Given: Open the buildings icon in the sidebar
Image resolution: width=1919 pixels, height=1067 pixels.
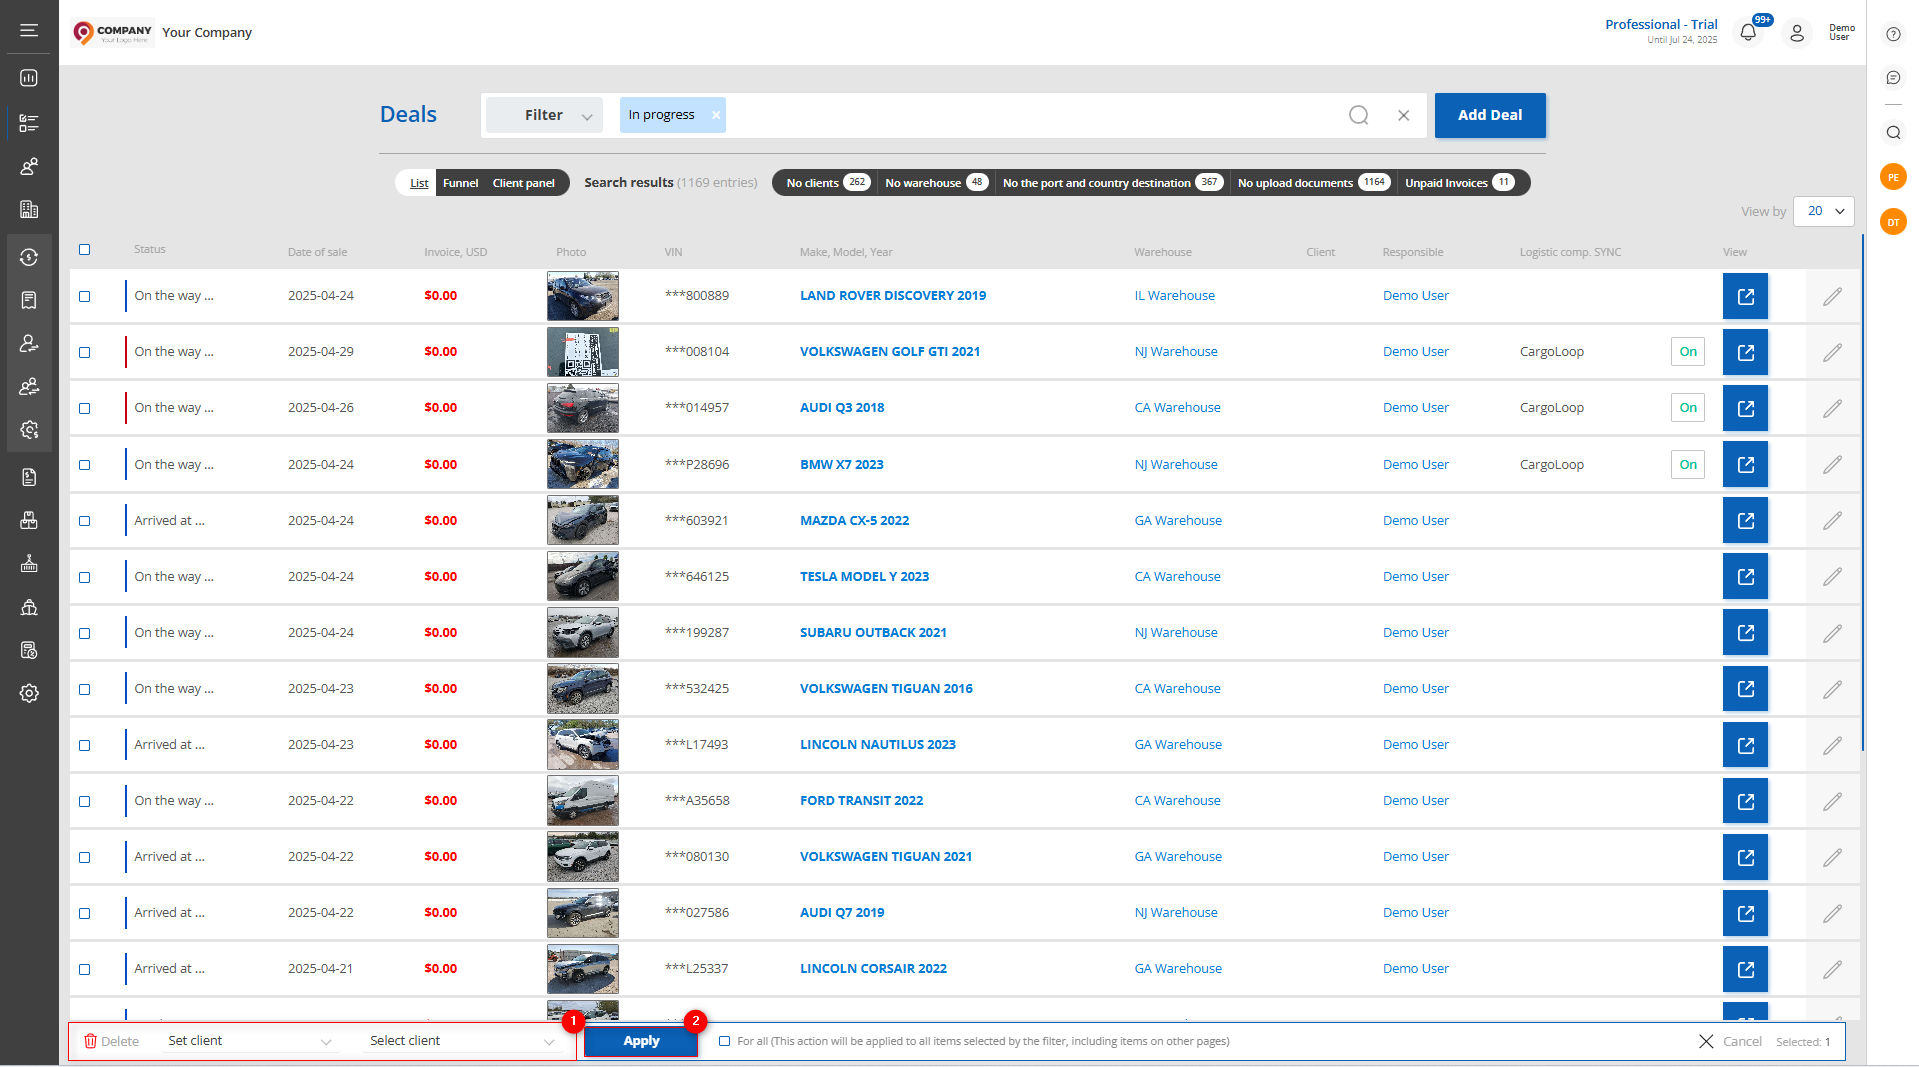Looking at the screenshot, I should coord(29,209).
